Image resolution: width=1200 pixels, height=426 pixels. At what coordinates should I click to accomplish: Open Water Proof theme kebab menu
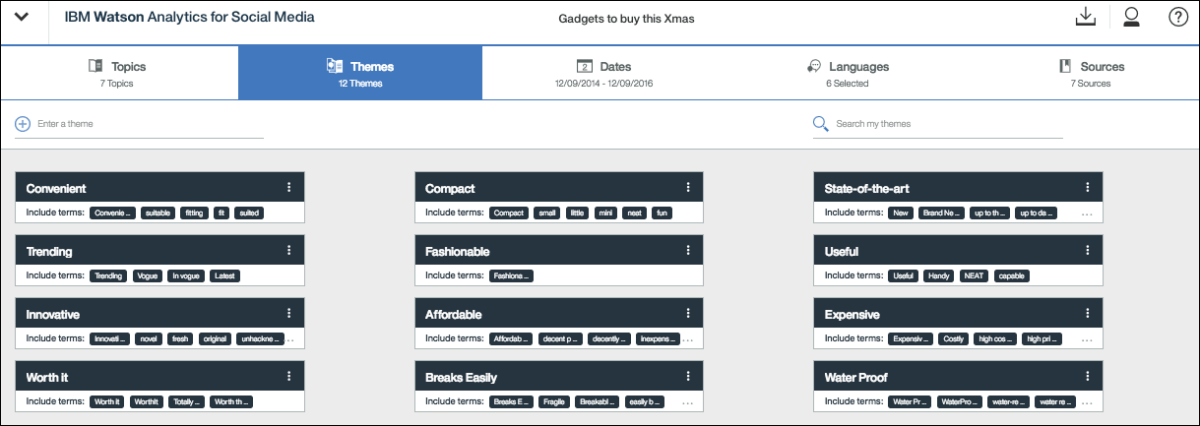coord(1087,377)
